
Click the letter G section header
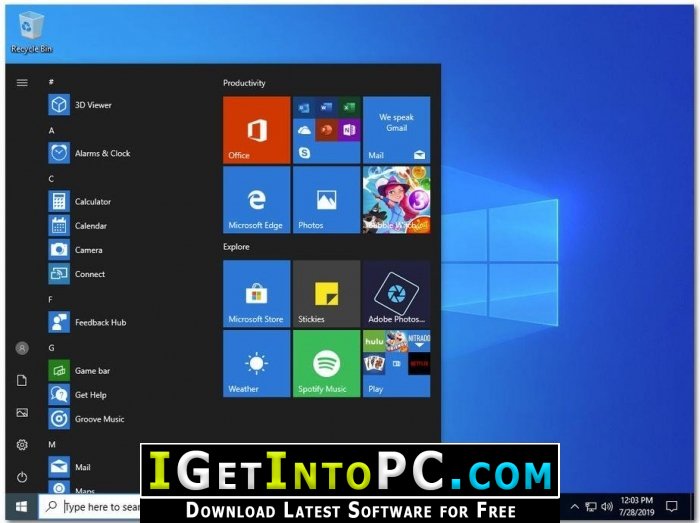click(51, 348)
